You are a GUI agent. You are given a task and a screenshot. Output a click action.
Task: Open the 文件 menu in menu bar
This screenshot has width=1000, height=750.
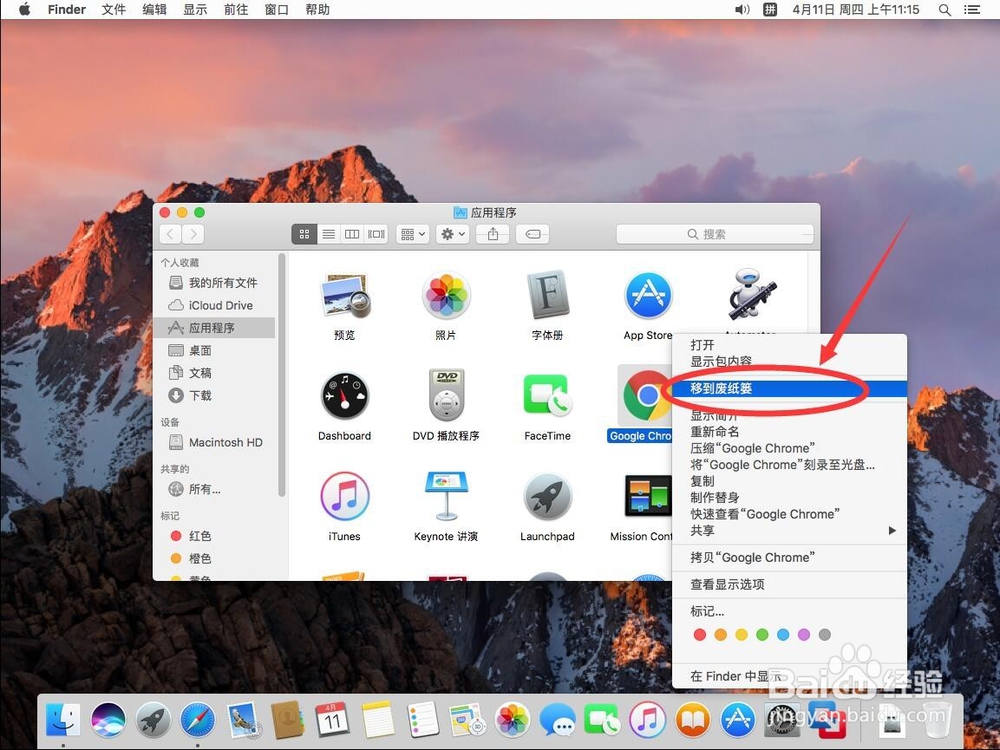114,10
